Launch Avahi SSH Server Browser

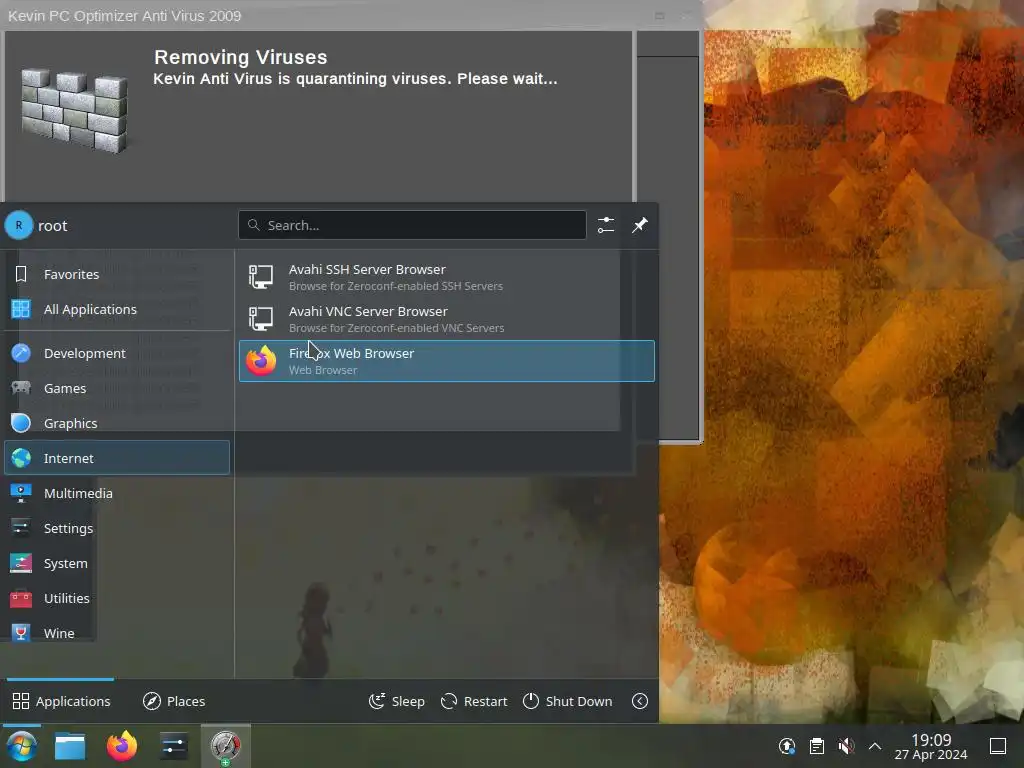(x=447, y=277)
